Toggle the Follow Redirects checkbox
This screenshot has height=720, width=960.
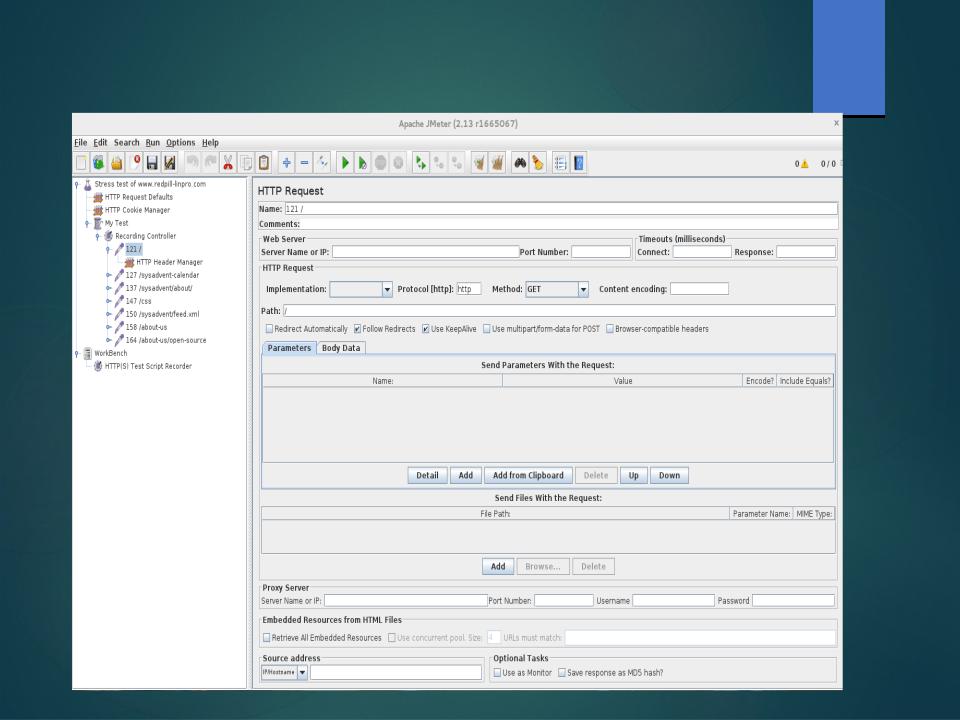[358, 329]
